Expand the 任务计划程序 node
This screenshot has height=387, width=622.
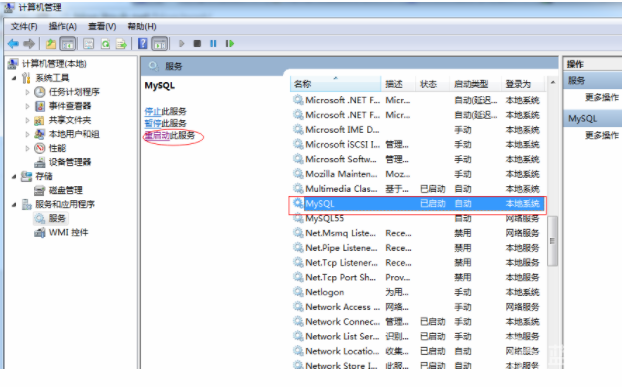27,92
